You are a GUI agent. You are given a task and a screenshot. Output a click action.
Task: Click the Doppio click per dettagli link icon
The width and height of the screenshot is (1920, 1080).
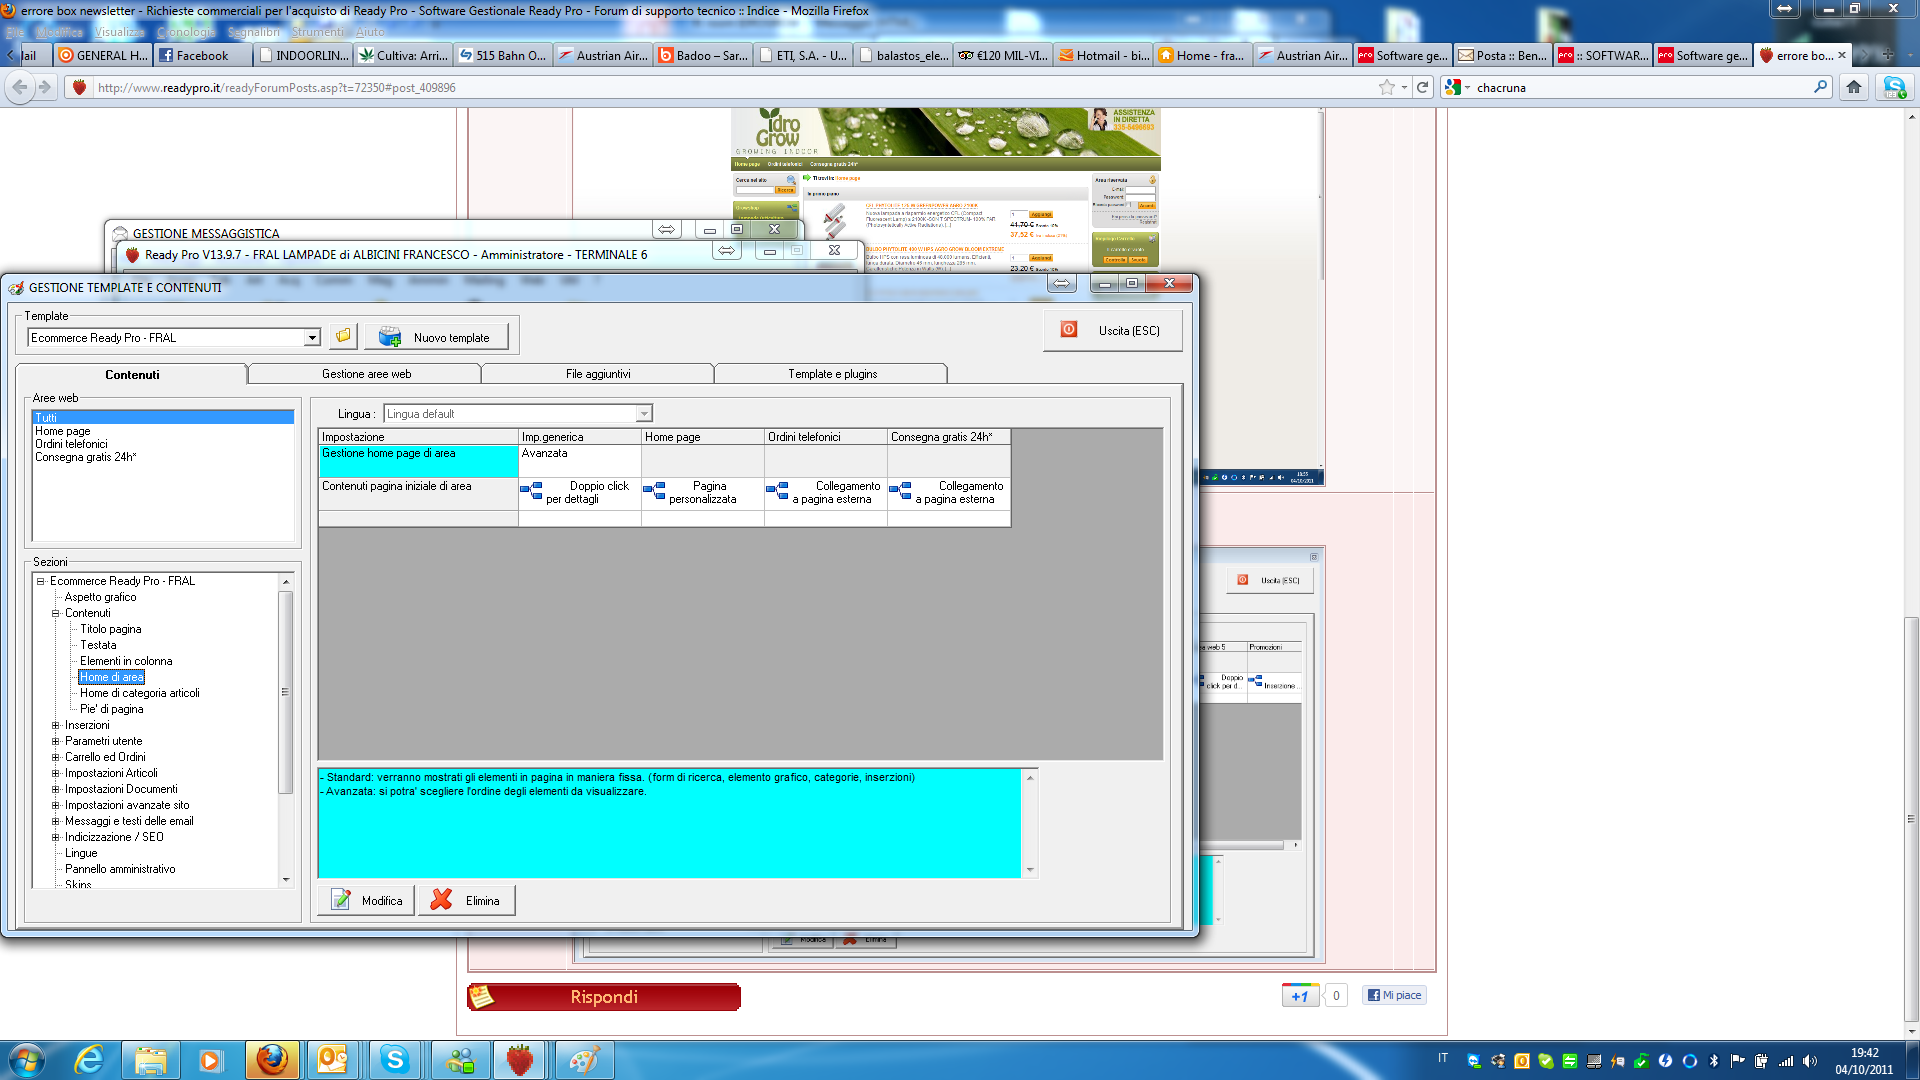tap(531, 491)
